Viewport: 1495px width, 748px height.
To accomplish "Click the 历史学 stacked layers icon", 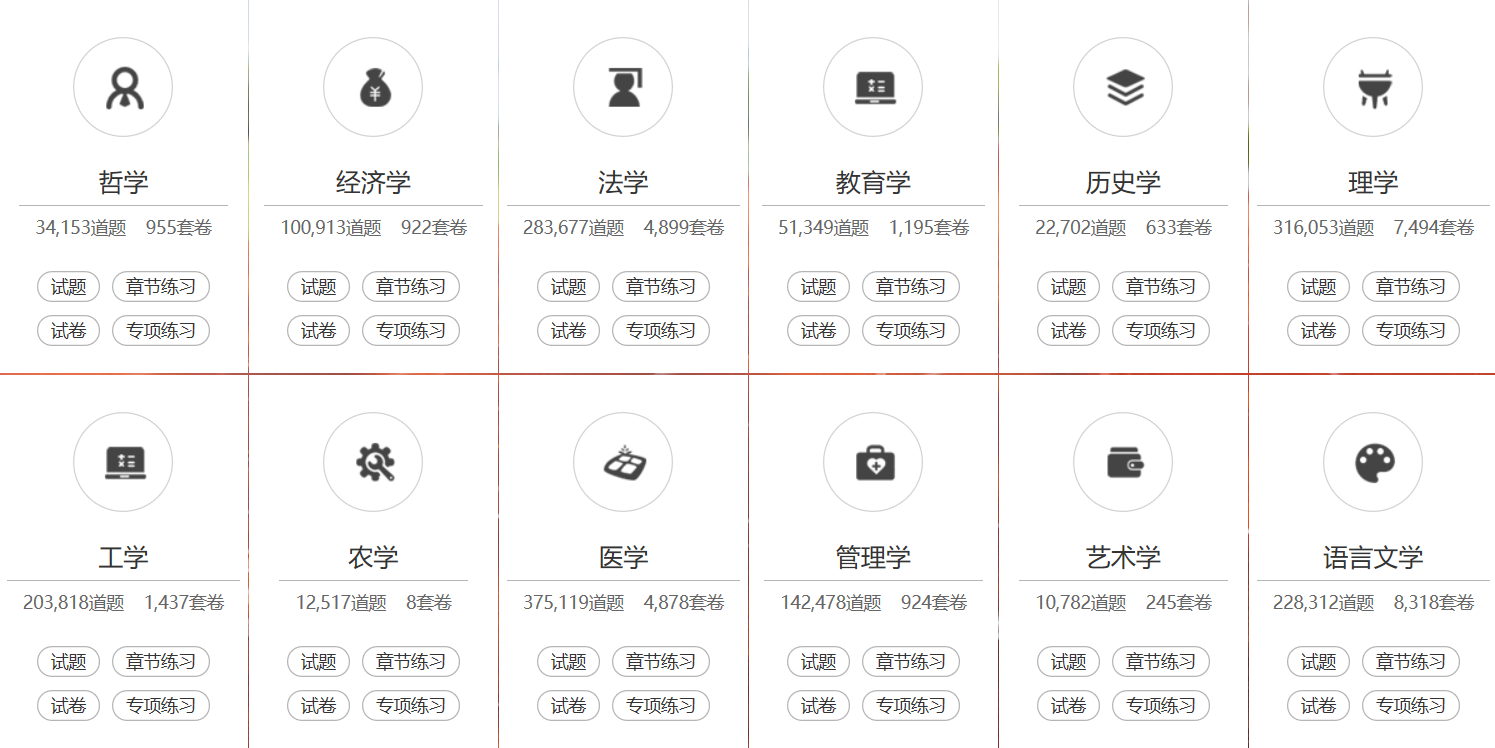I will (x=1123, y=88).
